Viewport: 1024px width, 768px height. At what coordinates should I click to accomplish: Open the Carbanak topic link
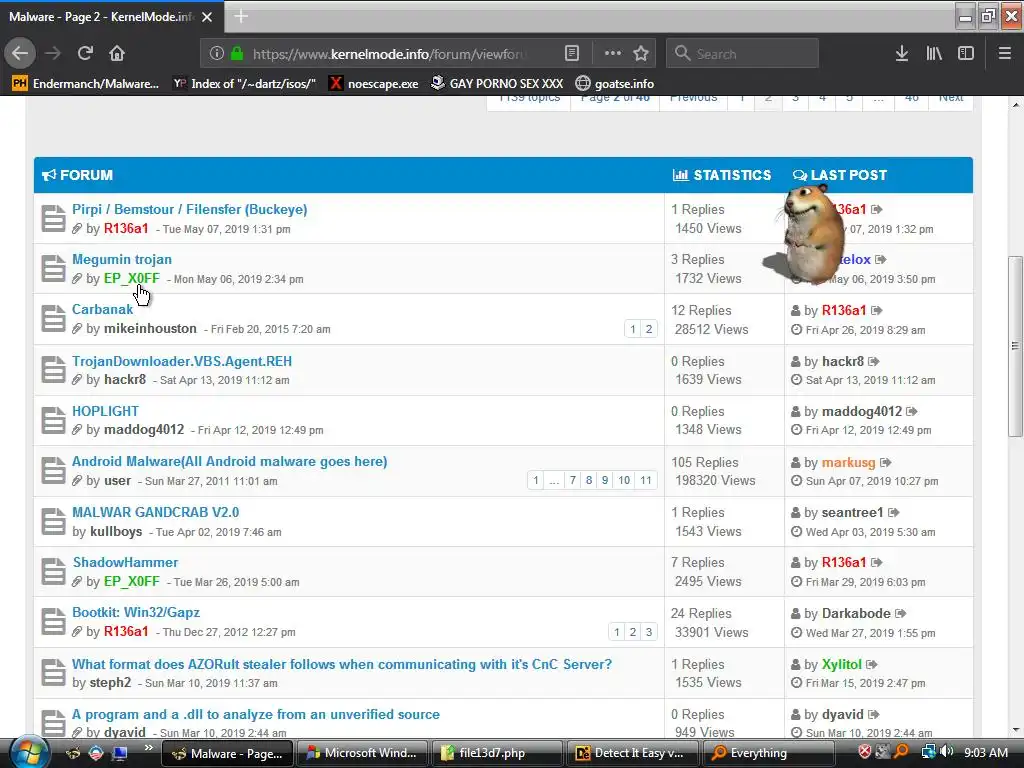[102, 310]
